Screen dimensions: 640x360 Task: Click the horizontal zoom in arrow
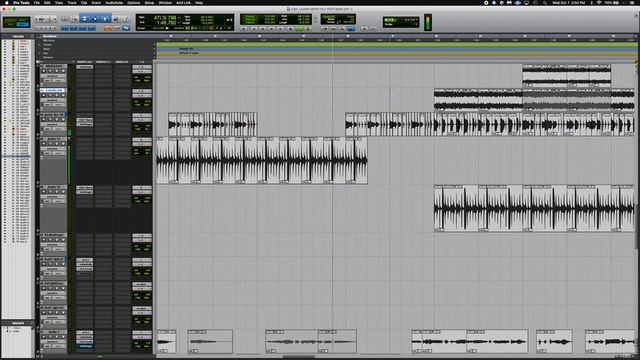55,19
